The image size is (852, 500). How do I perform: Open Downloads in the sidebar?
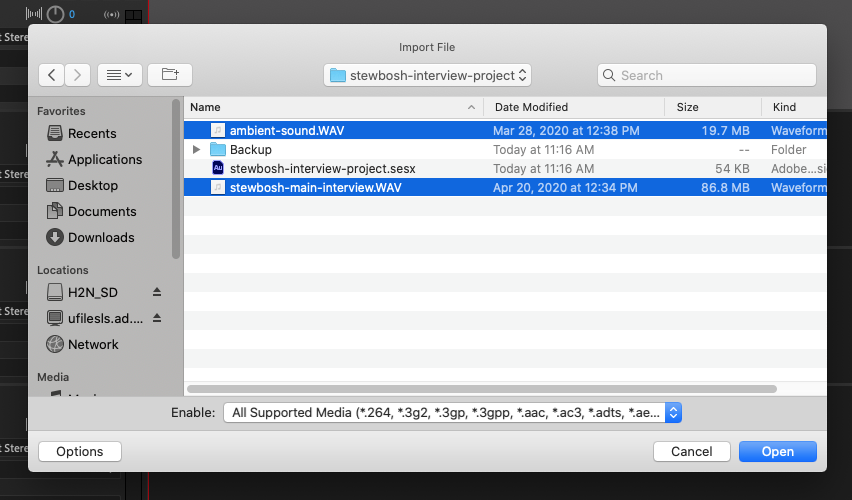coord(101,238)
